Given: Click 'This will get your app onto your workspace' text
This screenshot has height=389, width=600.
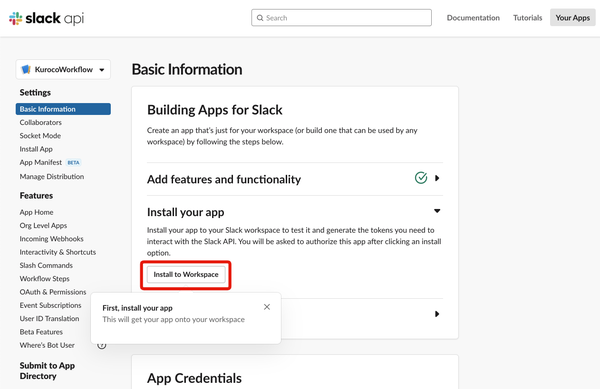Looking at the screenshot, I should coord(173,319).
